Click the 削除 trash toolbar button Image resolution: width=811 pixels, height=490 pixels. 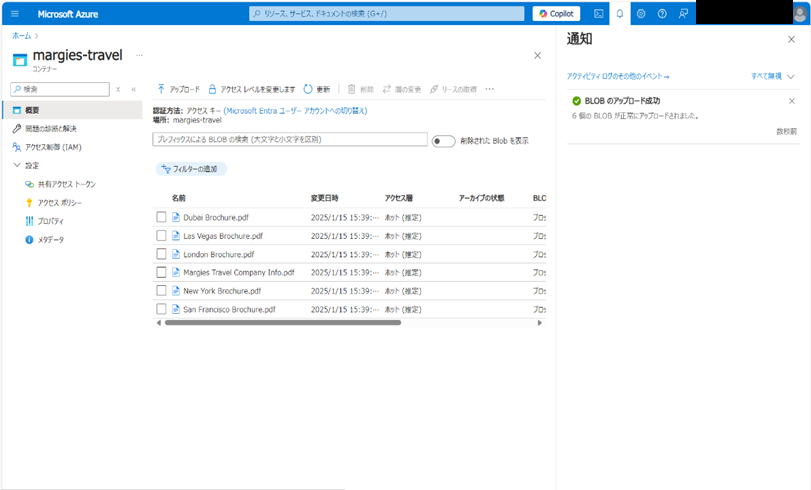coord(361,89)
